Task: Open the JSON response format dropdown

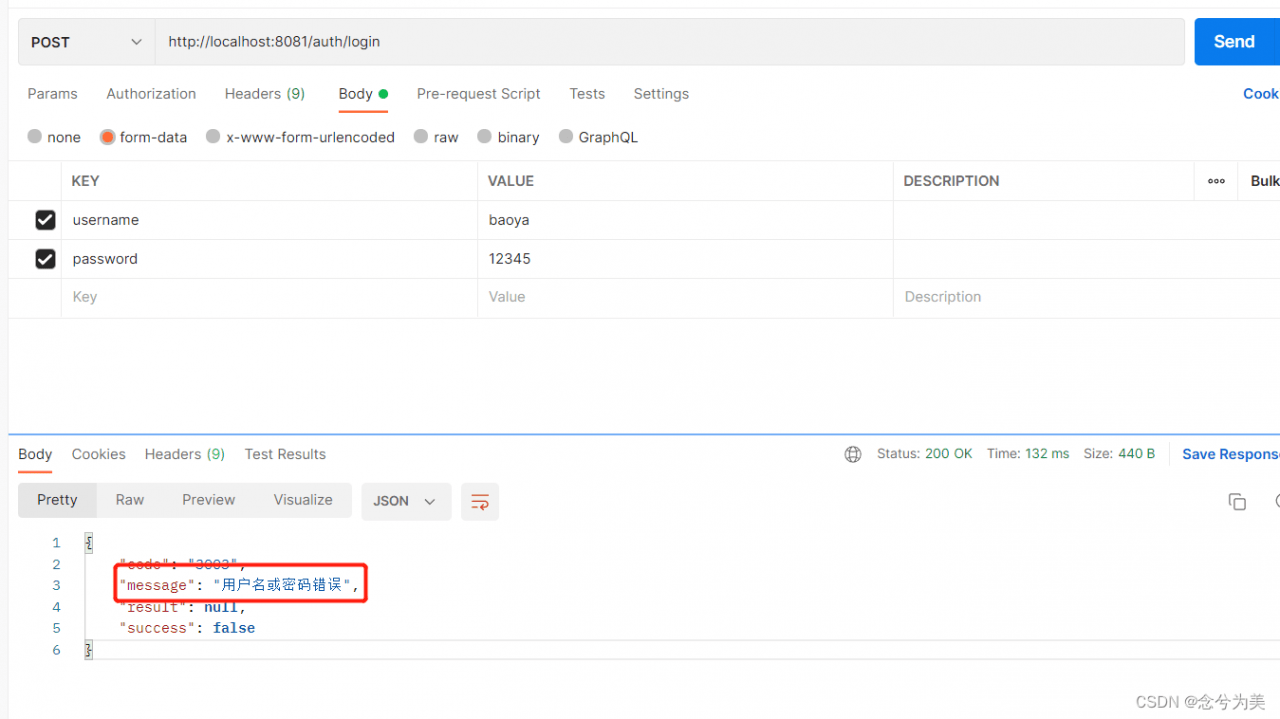Action: click(406, 501)
